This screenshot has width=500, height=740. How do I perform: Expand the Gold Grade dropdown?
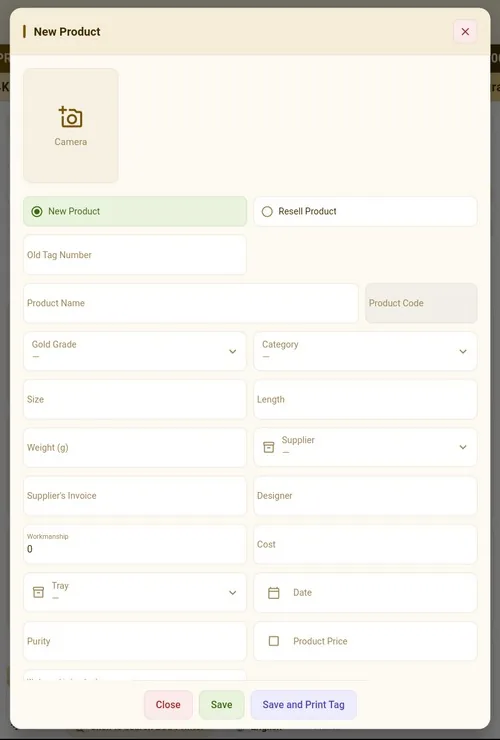(x=135, y=351)
